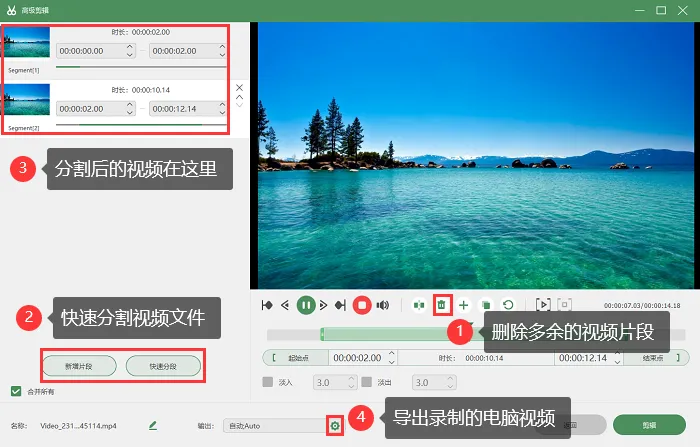Increase the fade-in duration value

[x=351, y=379]
